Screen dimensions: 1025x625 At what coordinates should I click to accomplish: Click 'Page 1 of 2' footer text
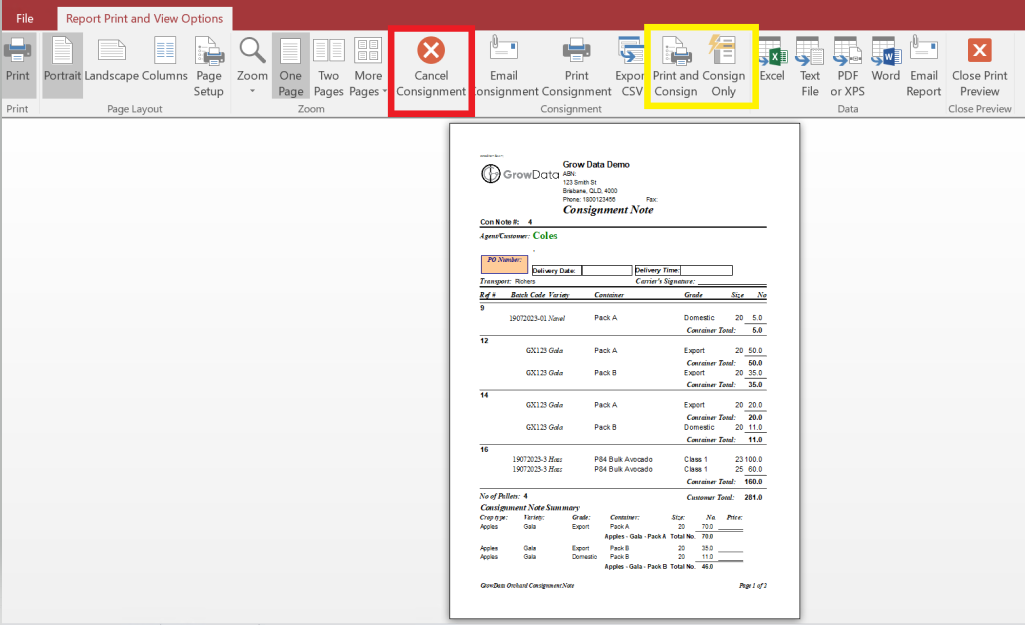coord(752,586)
